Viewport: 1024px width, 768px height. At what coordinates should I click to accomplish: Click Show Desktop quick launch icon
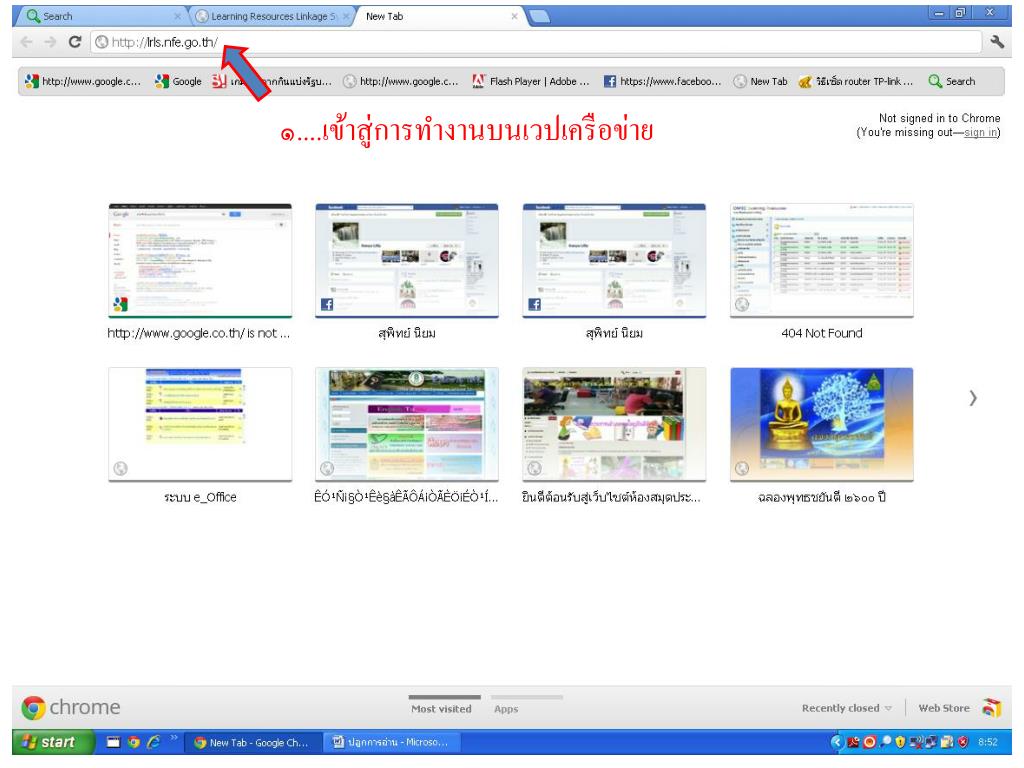(114, 742)
